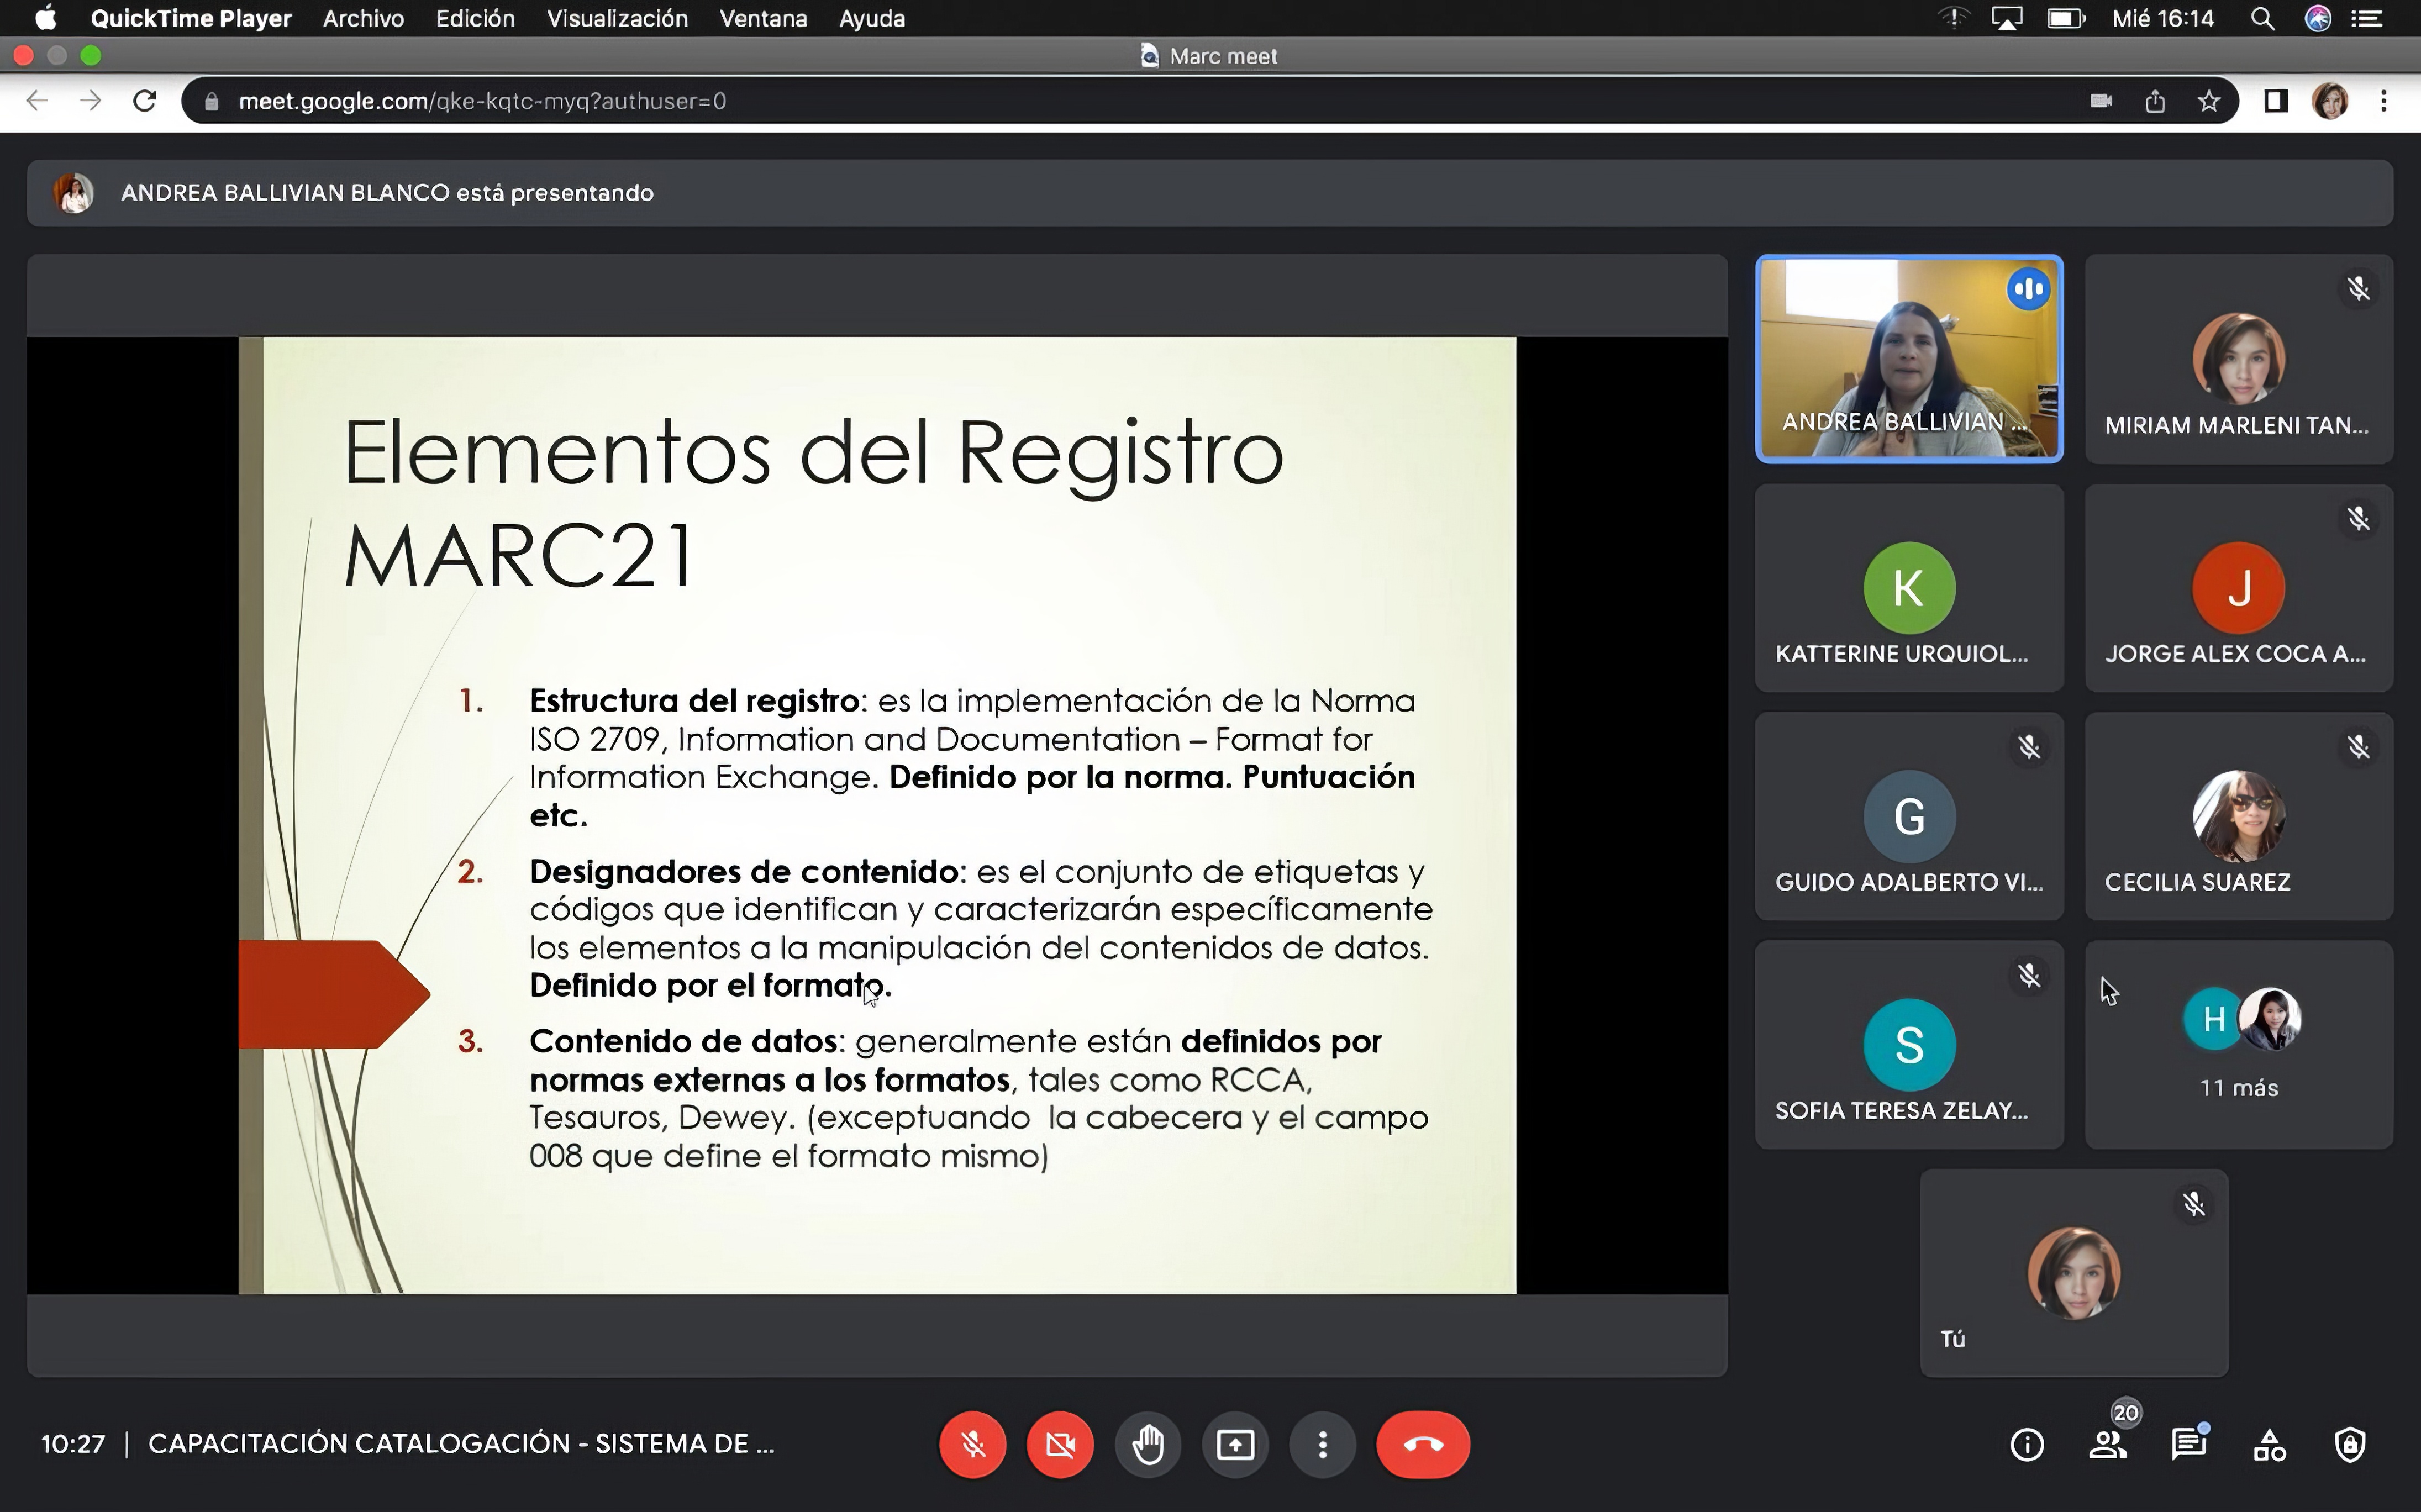Open the Visualización menu

pyautogui.click(x=617, y=18)
